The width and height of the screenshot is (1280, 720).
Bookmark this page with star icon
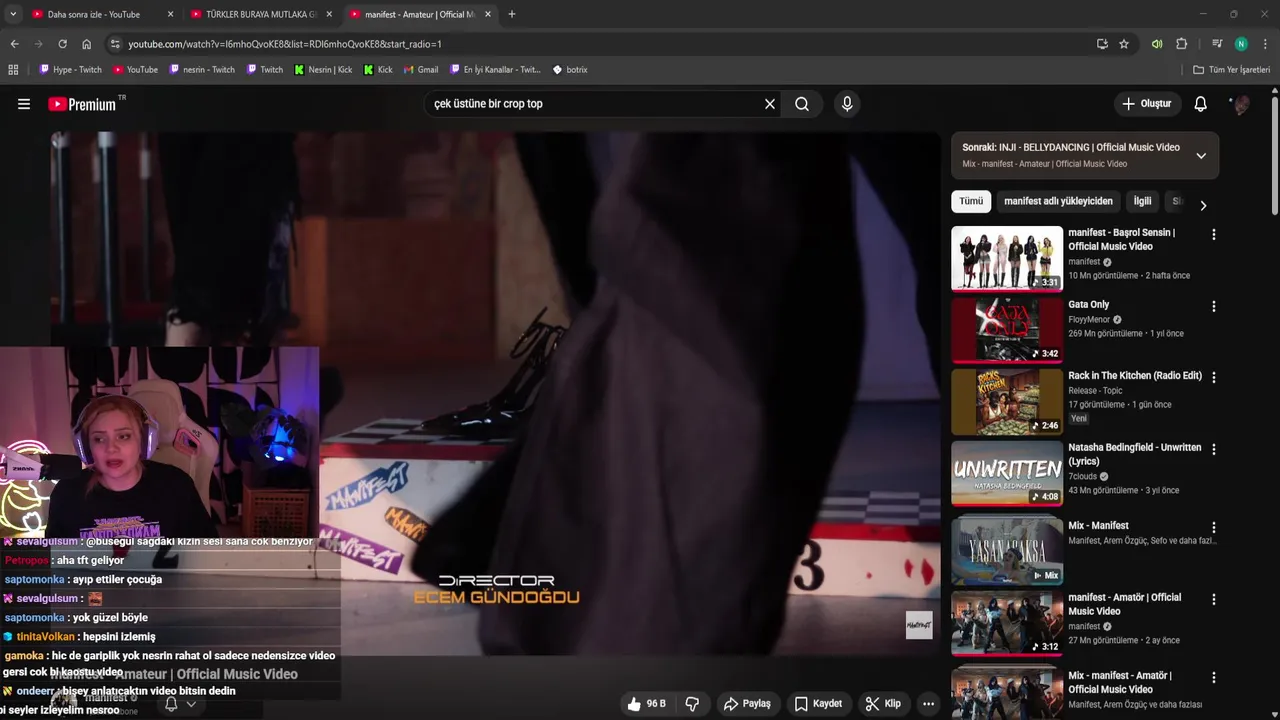pyautogui.click(x=1124, y=44)
